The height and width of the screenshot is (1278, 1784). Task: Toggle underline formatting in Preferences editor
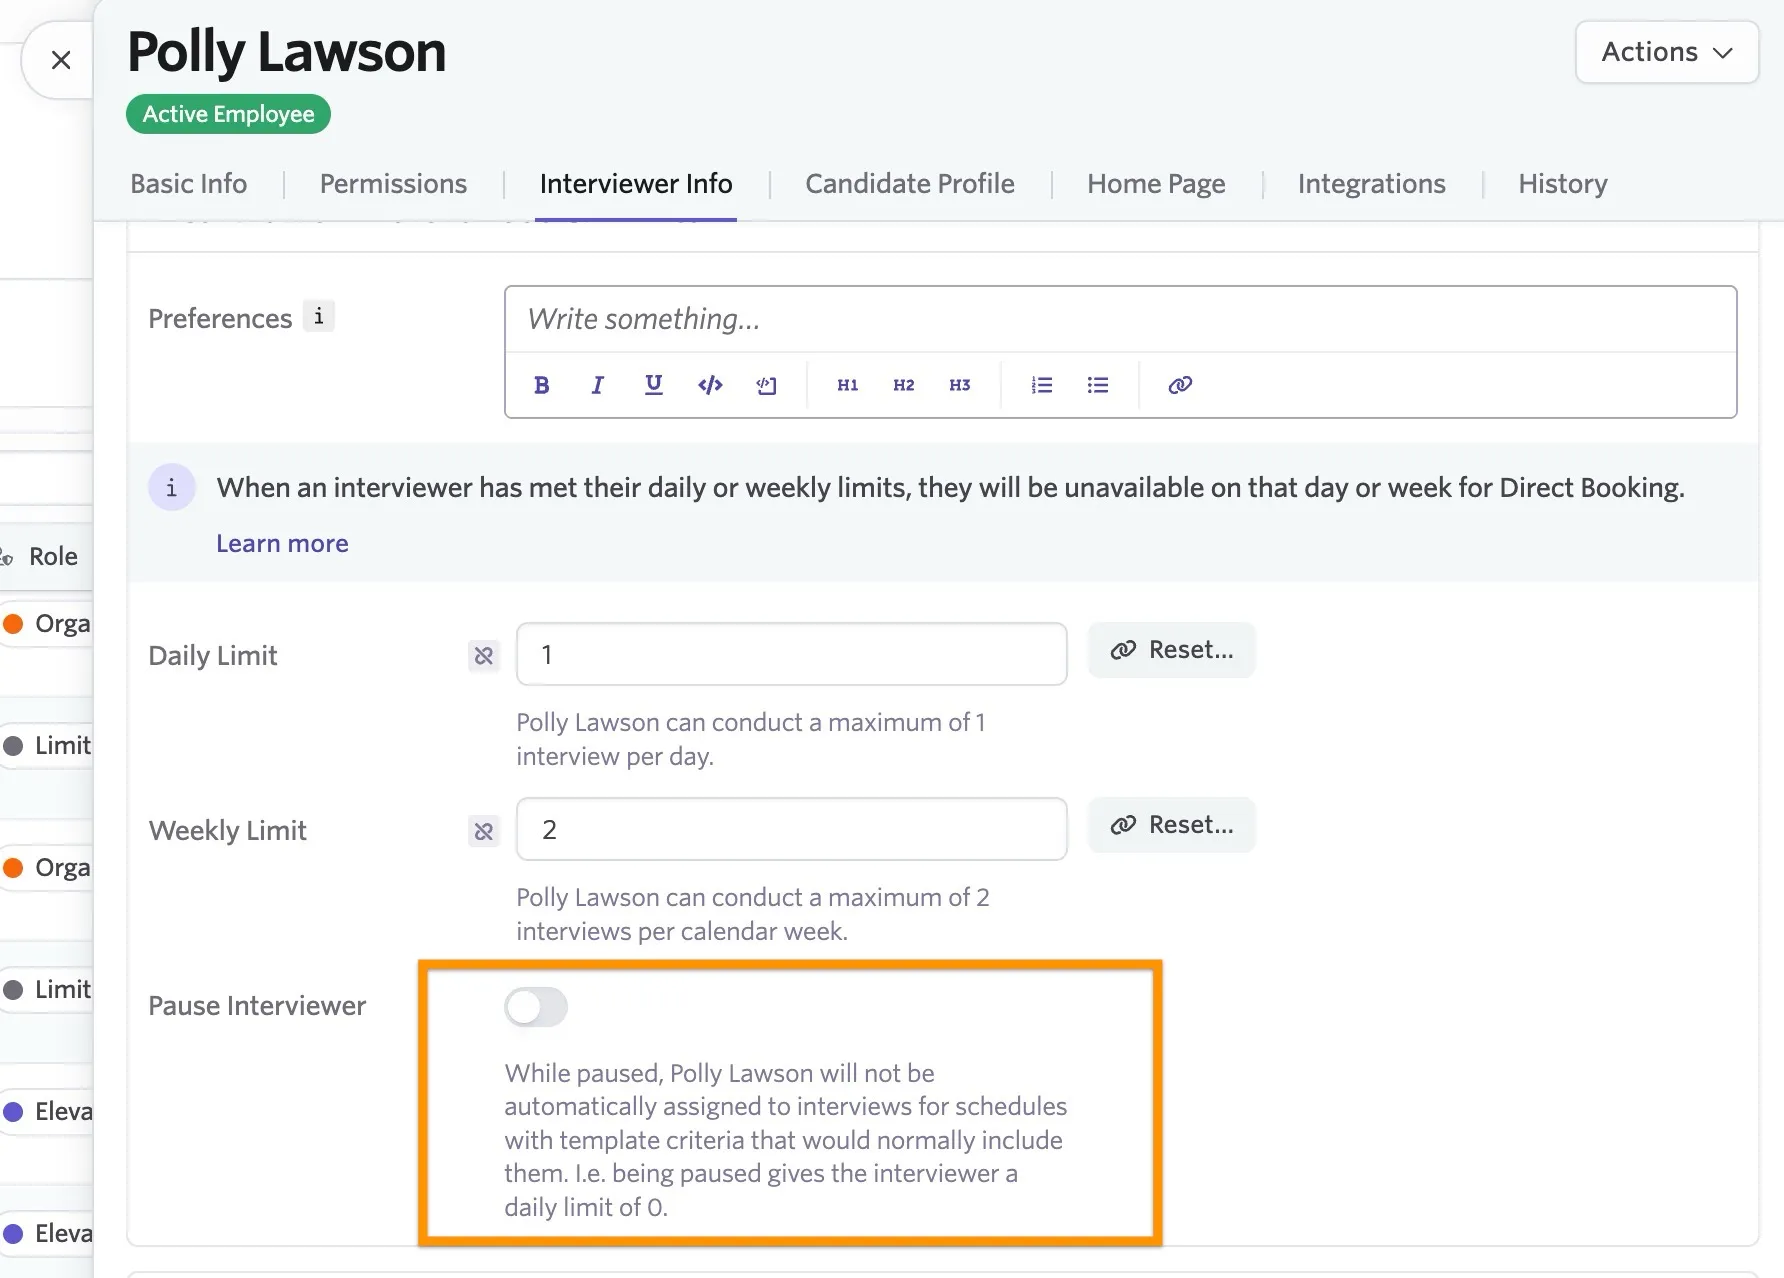click(654, 385)
